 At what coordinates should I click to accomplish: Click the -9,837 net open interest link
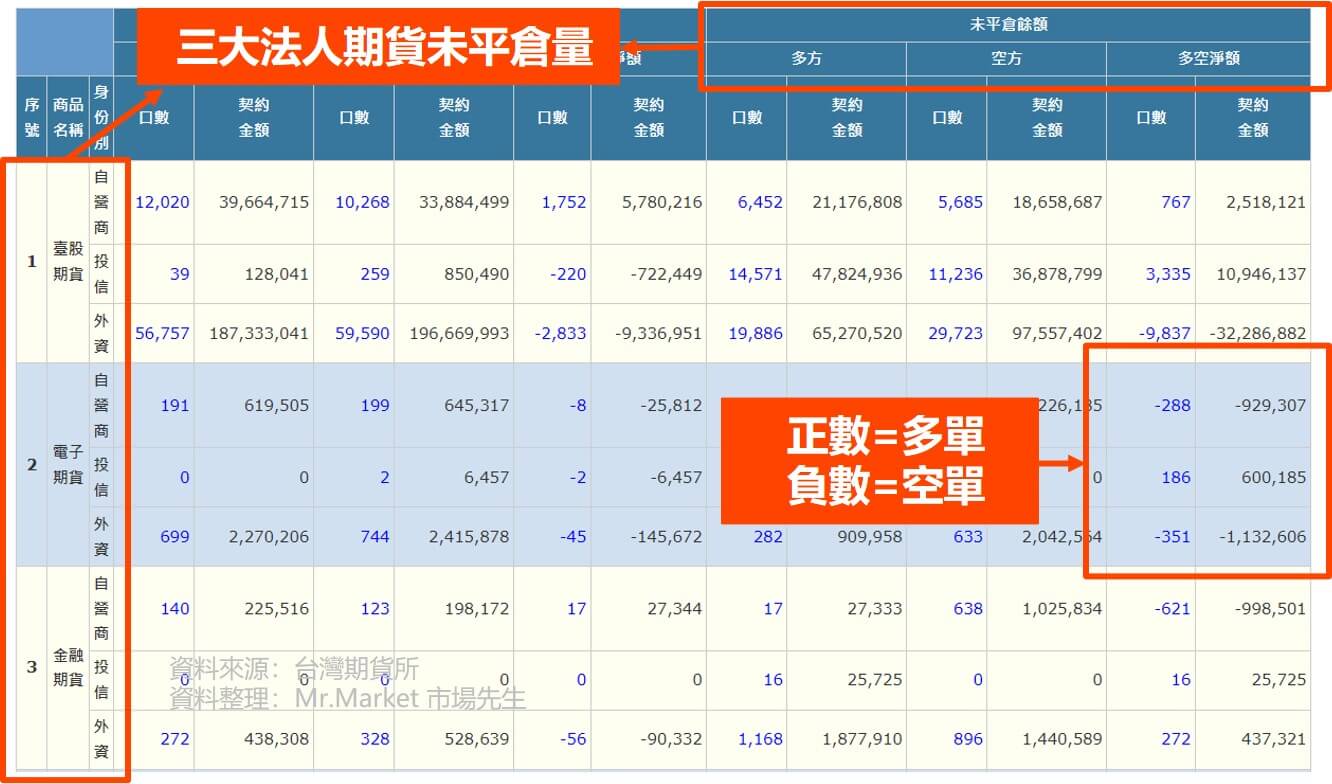tap(1164, 334)
